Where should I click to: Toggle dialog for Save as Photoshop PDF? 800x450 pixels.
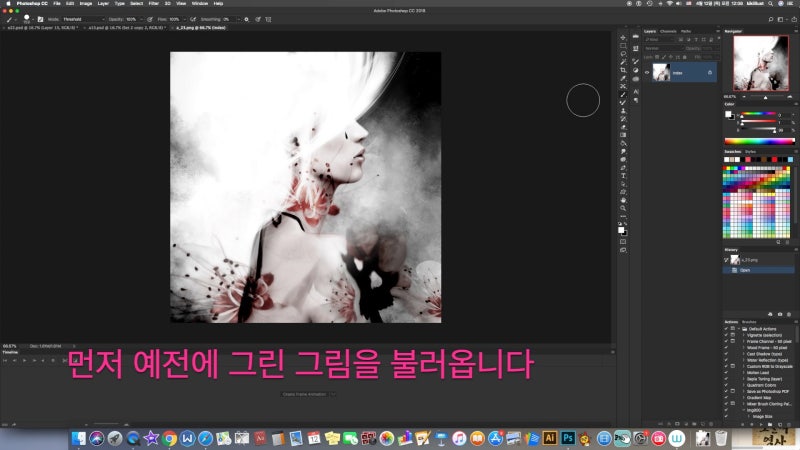(x=733, y=391)
